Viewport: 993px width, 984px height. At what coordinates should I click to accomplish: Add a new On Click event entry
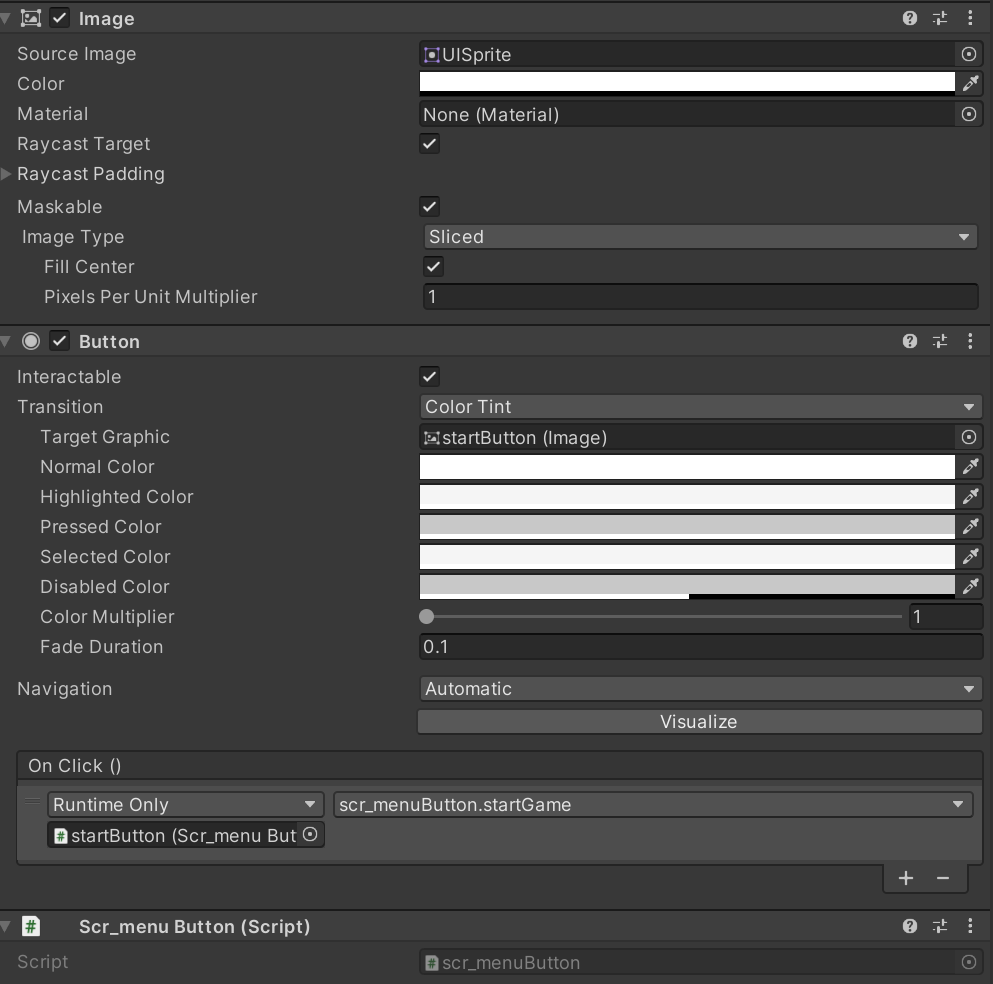coord(906,878)
